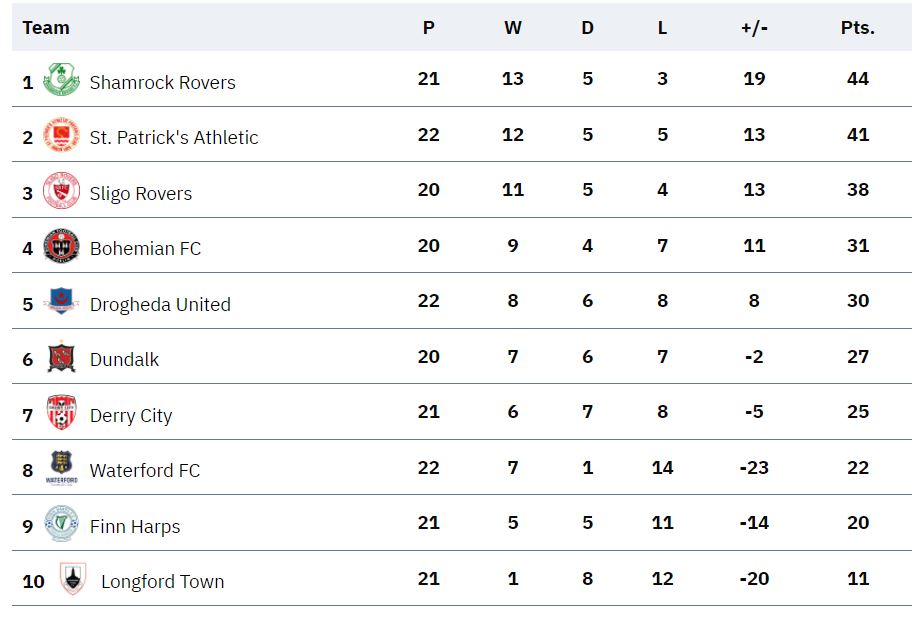Screen dimensions: 919x622
Task: Click the Derry City club crest
Action: [x=62, y=412]
